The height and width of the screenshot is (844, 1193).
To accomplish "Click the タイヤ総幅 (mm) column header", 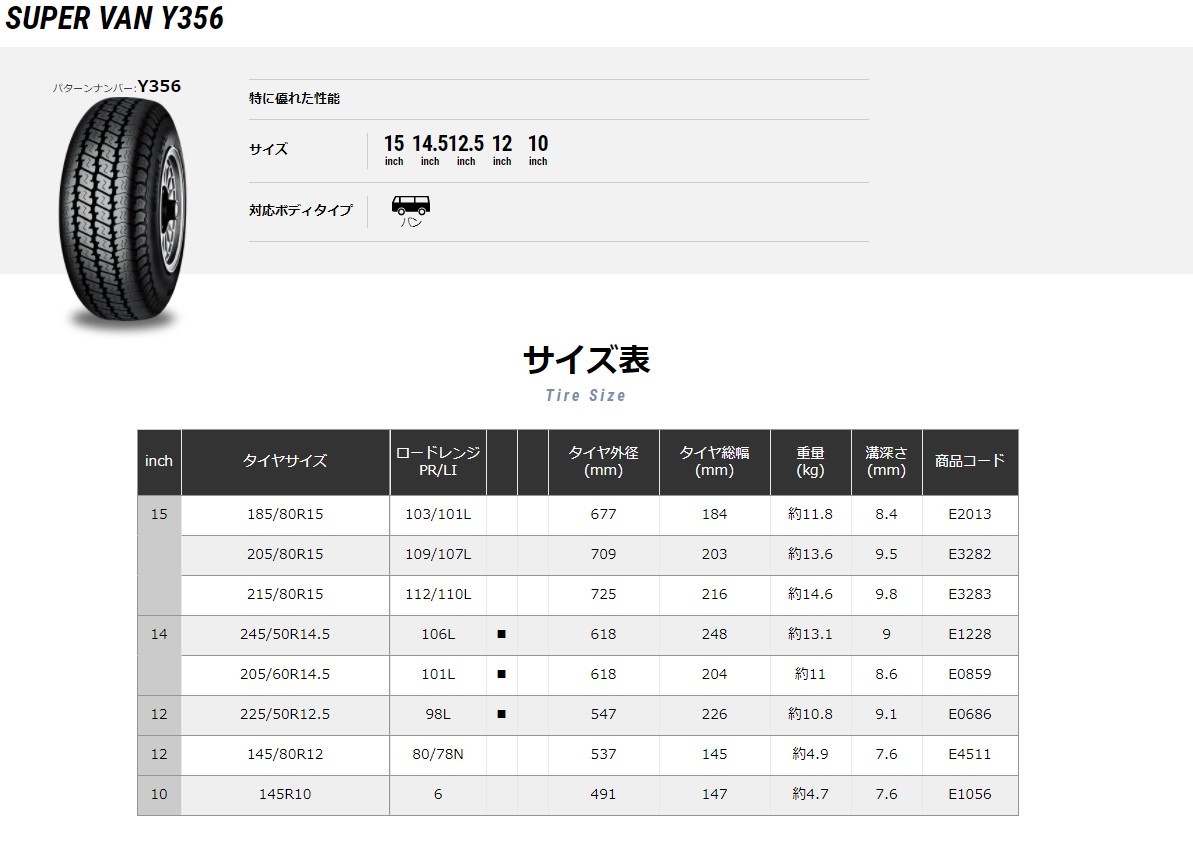I will 714,461.
